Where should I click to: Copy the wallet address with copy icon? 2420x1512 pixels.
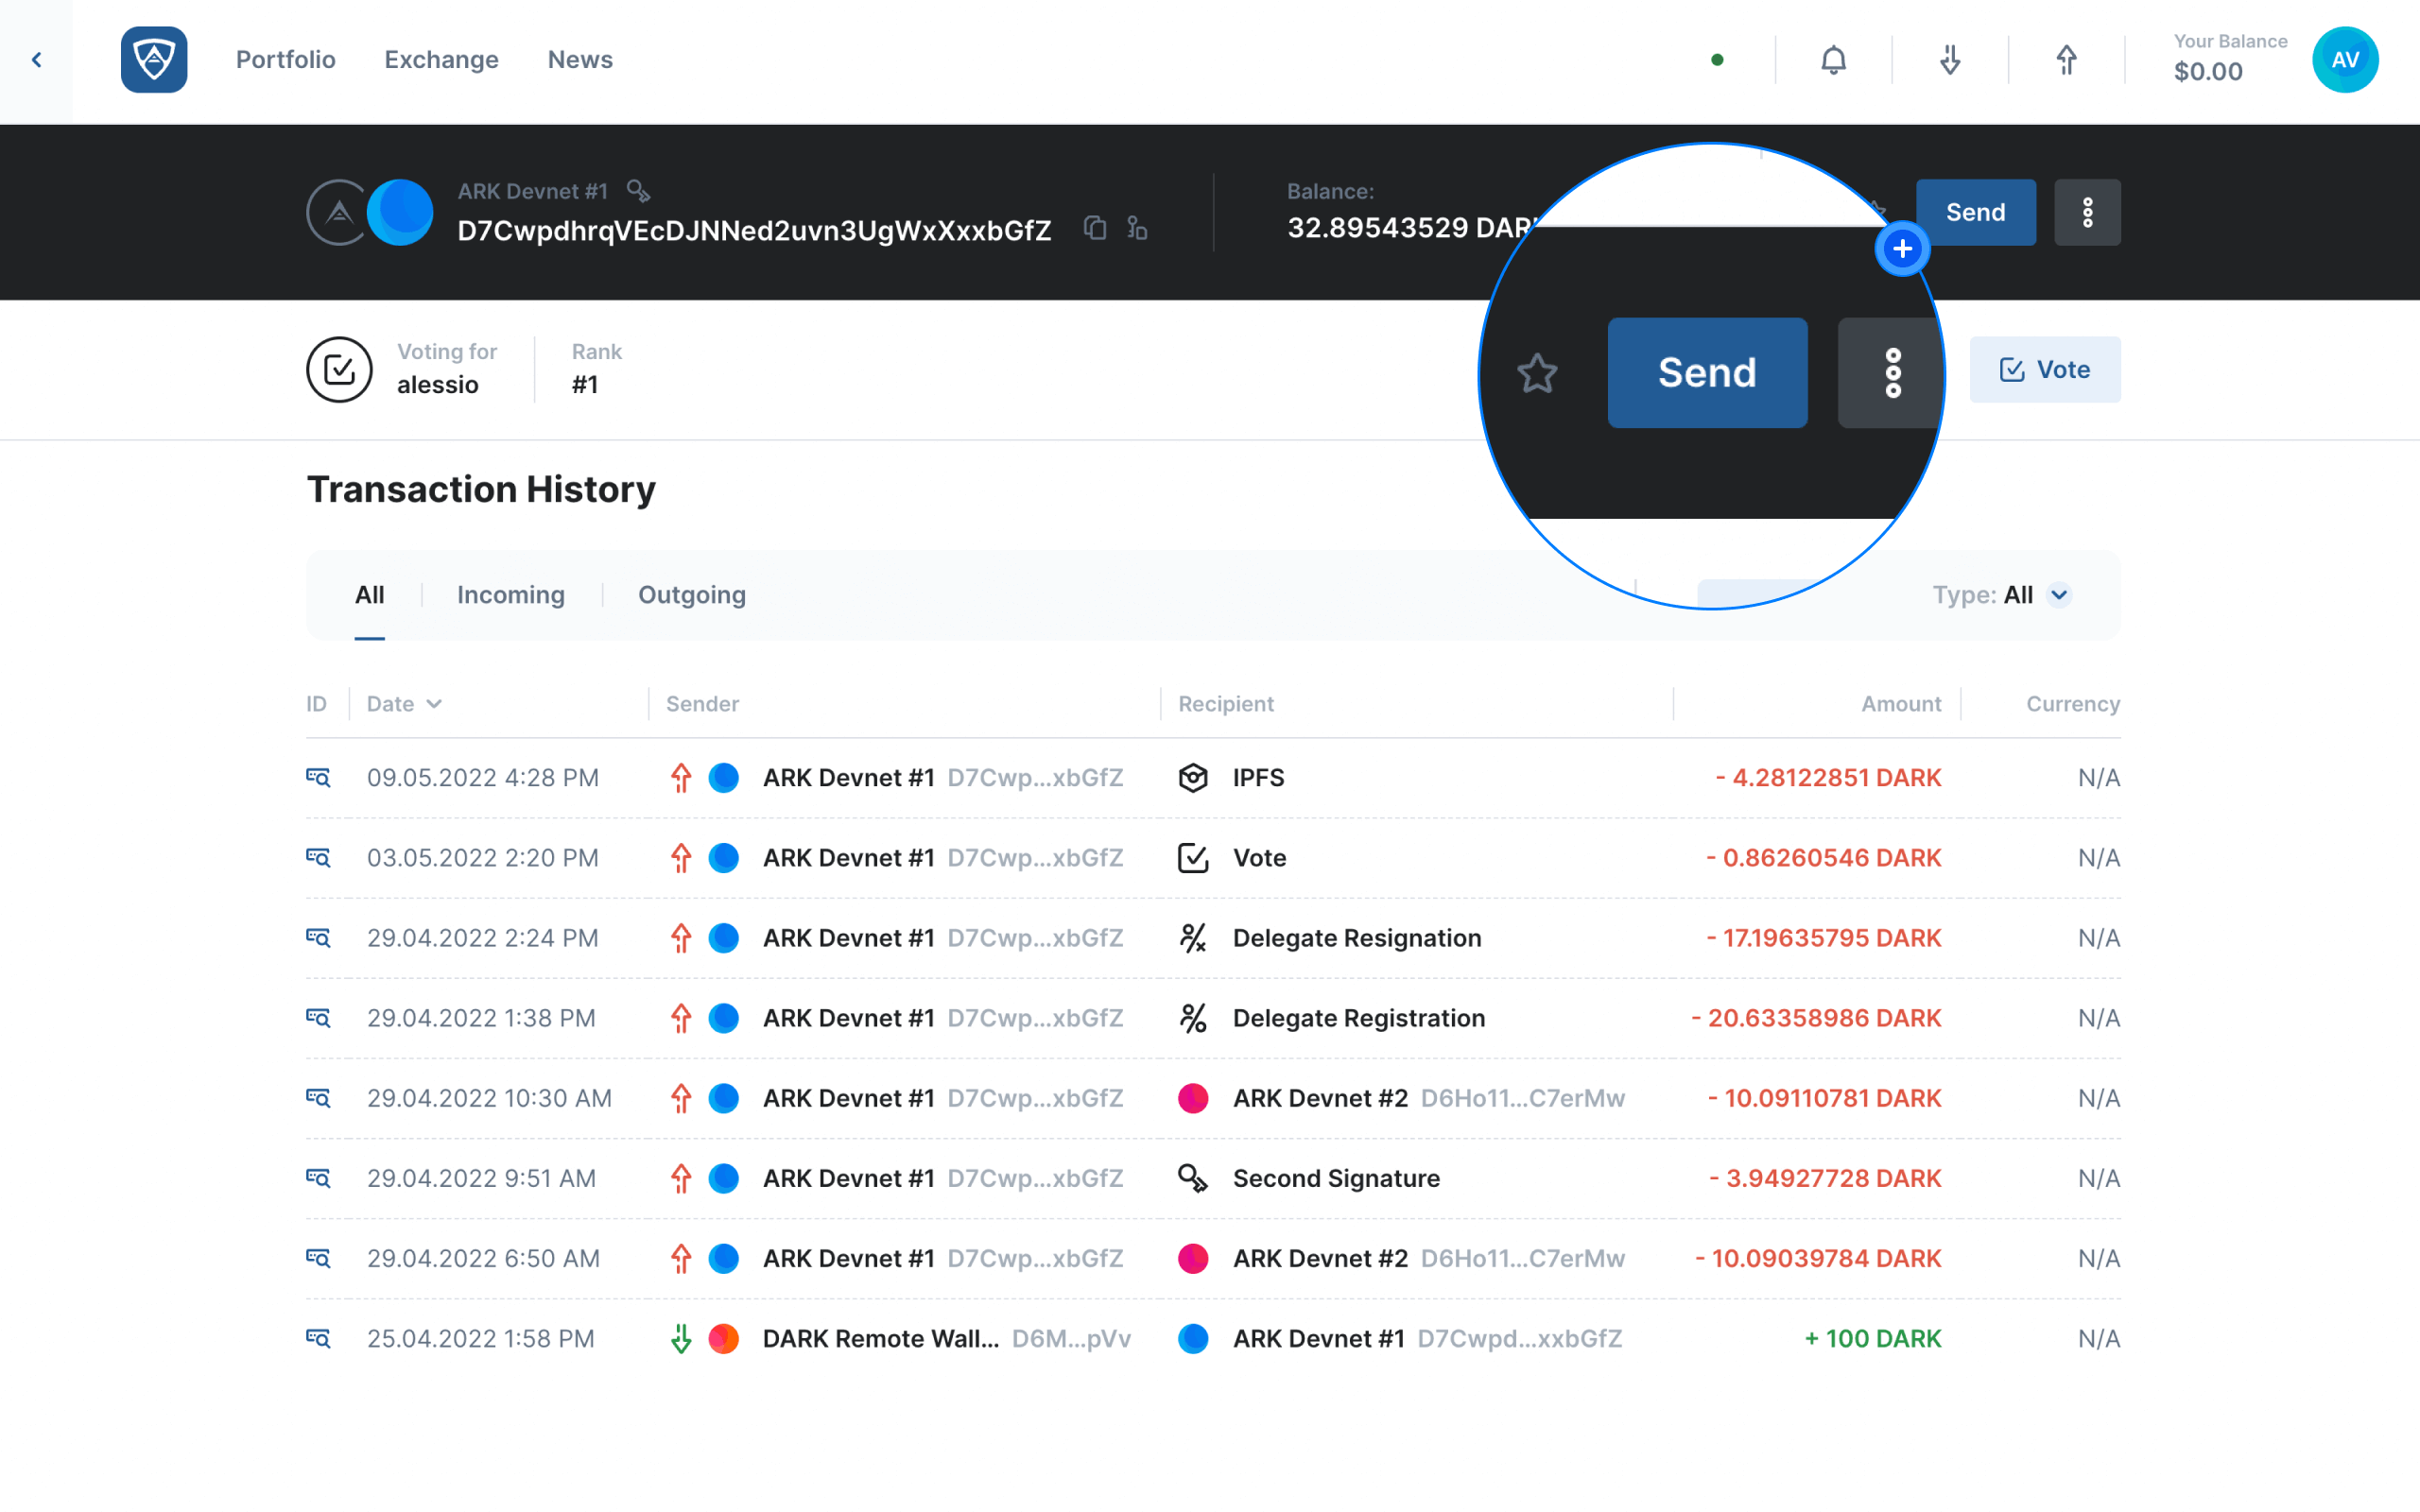[1095, 228]
